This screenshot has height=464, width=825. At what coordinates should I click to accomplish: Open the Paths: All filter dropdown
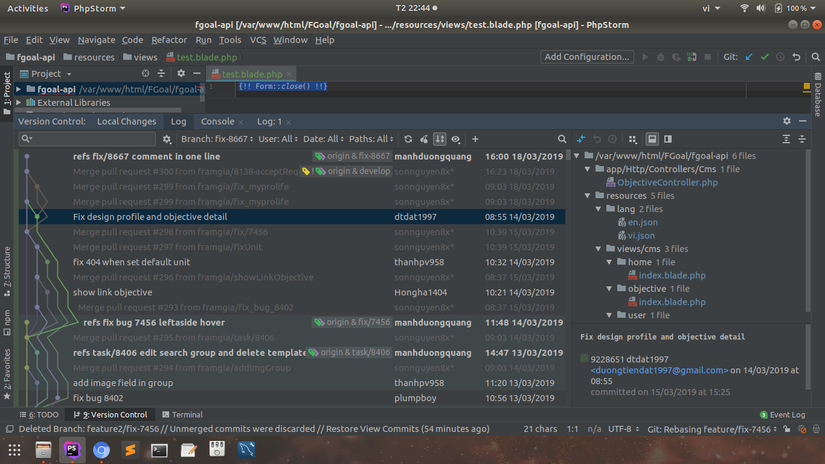coord(371,139)
